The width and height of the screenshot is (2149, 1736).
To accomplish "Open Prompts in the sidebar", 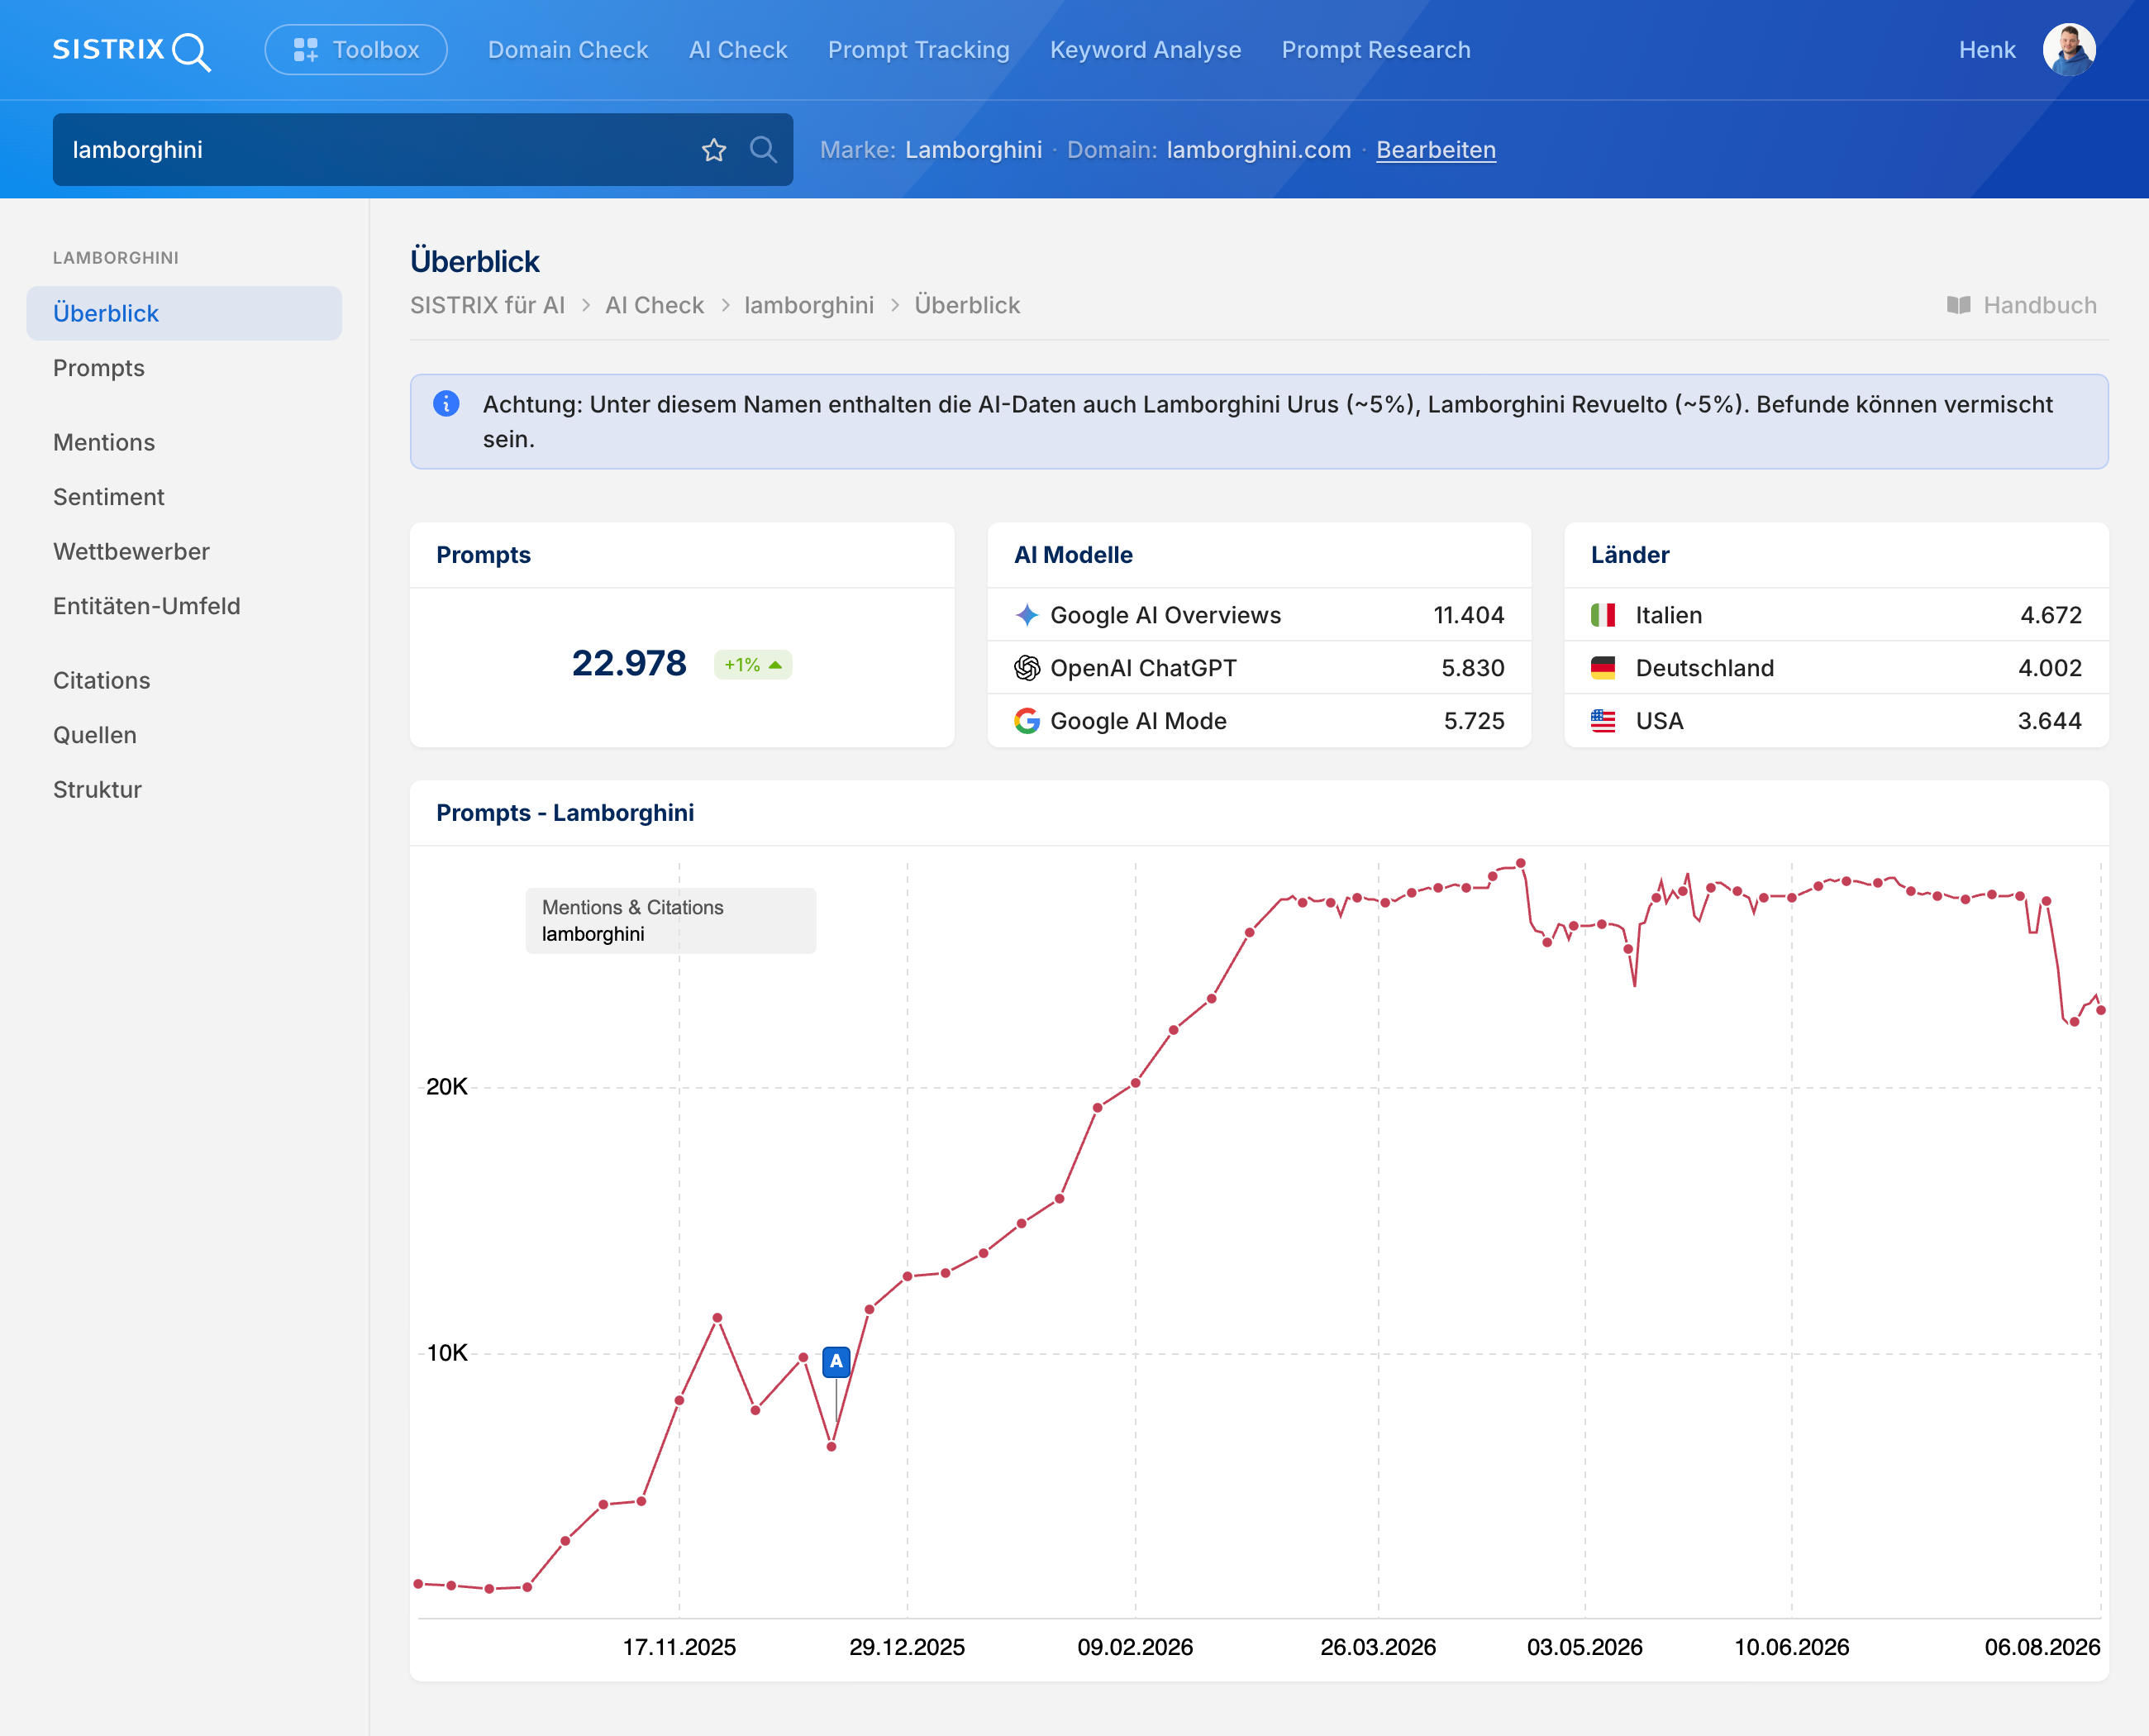I will click(99, 368).
